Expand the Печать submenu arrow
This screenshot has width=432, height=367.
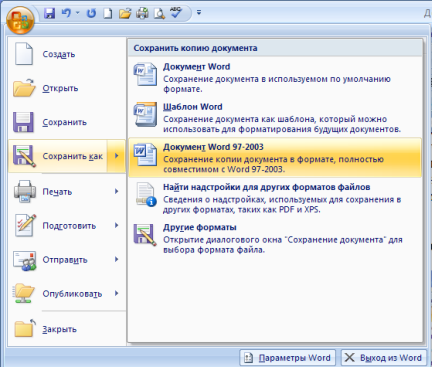point(116,191)
